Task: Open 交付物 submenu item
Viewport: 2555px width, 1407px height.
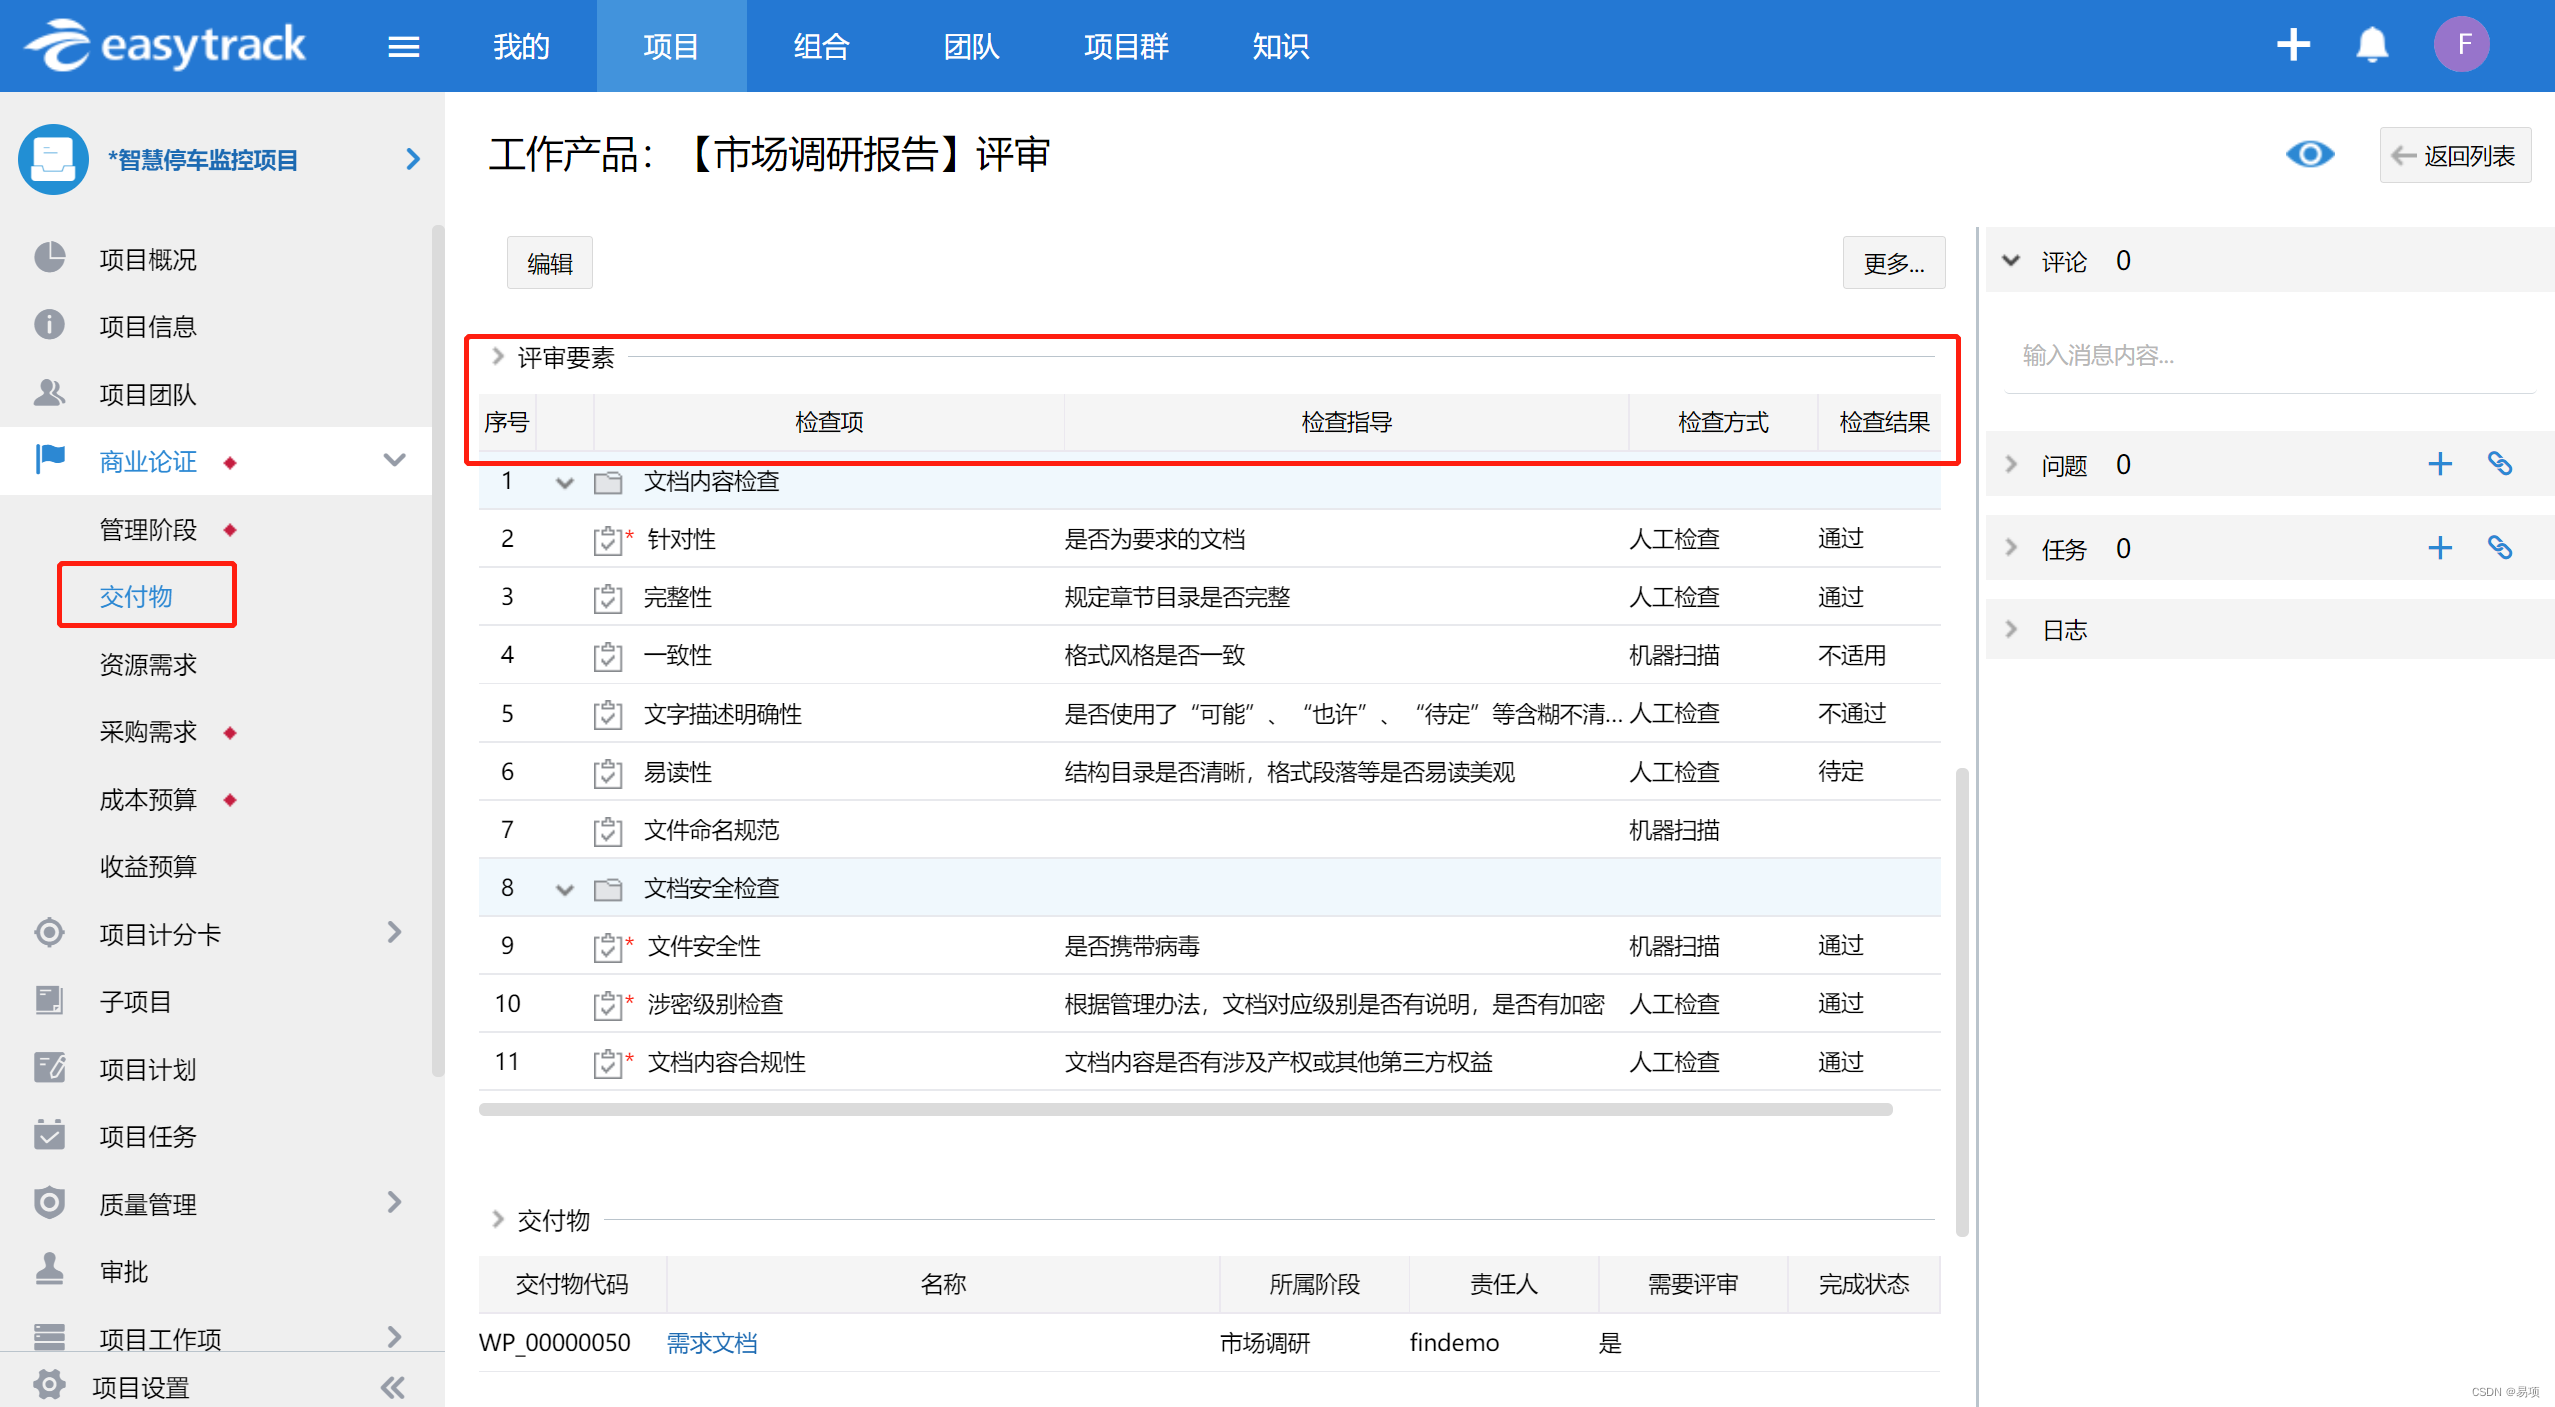Action: [x=136, y=596]
